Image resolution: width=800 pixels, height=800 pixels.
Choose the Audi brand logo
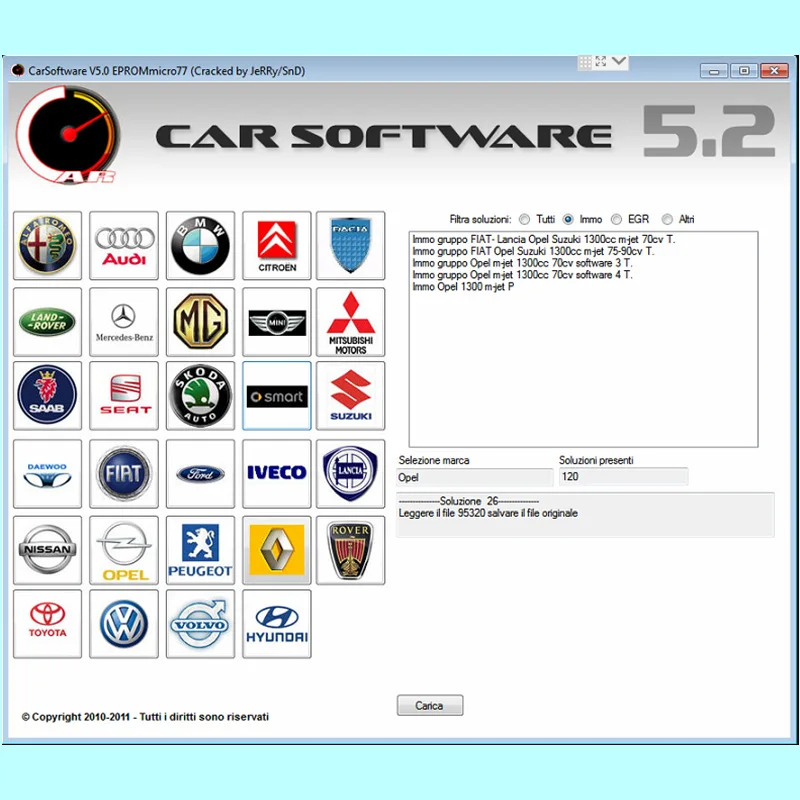[x=124, y=245]
